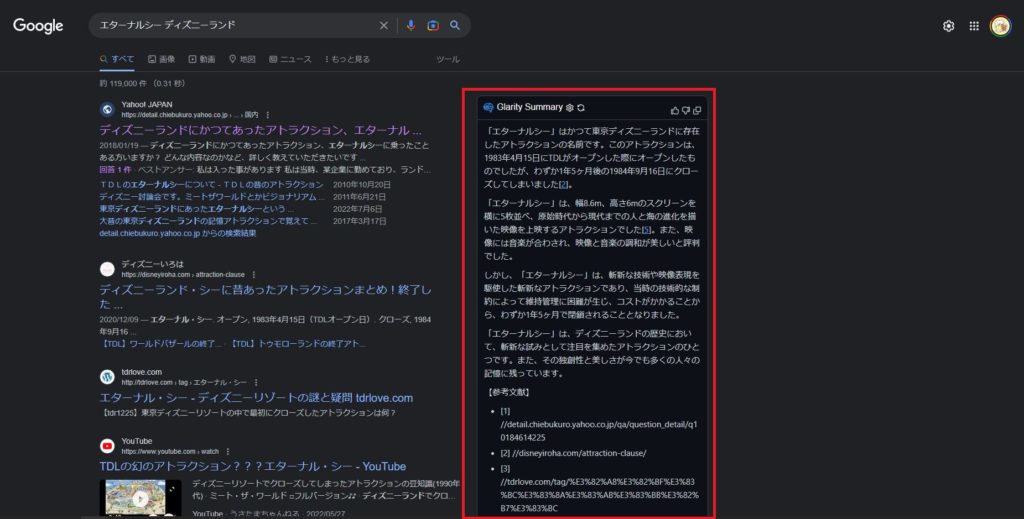Switch to the ニュース news tab
This screenshot has height=519, width=1024.
290,59
